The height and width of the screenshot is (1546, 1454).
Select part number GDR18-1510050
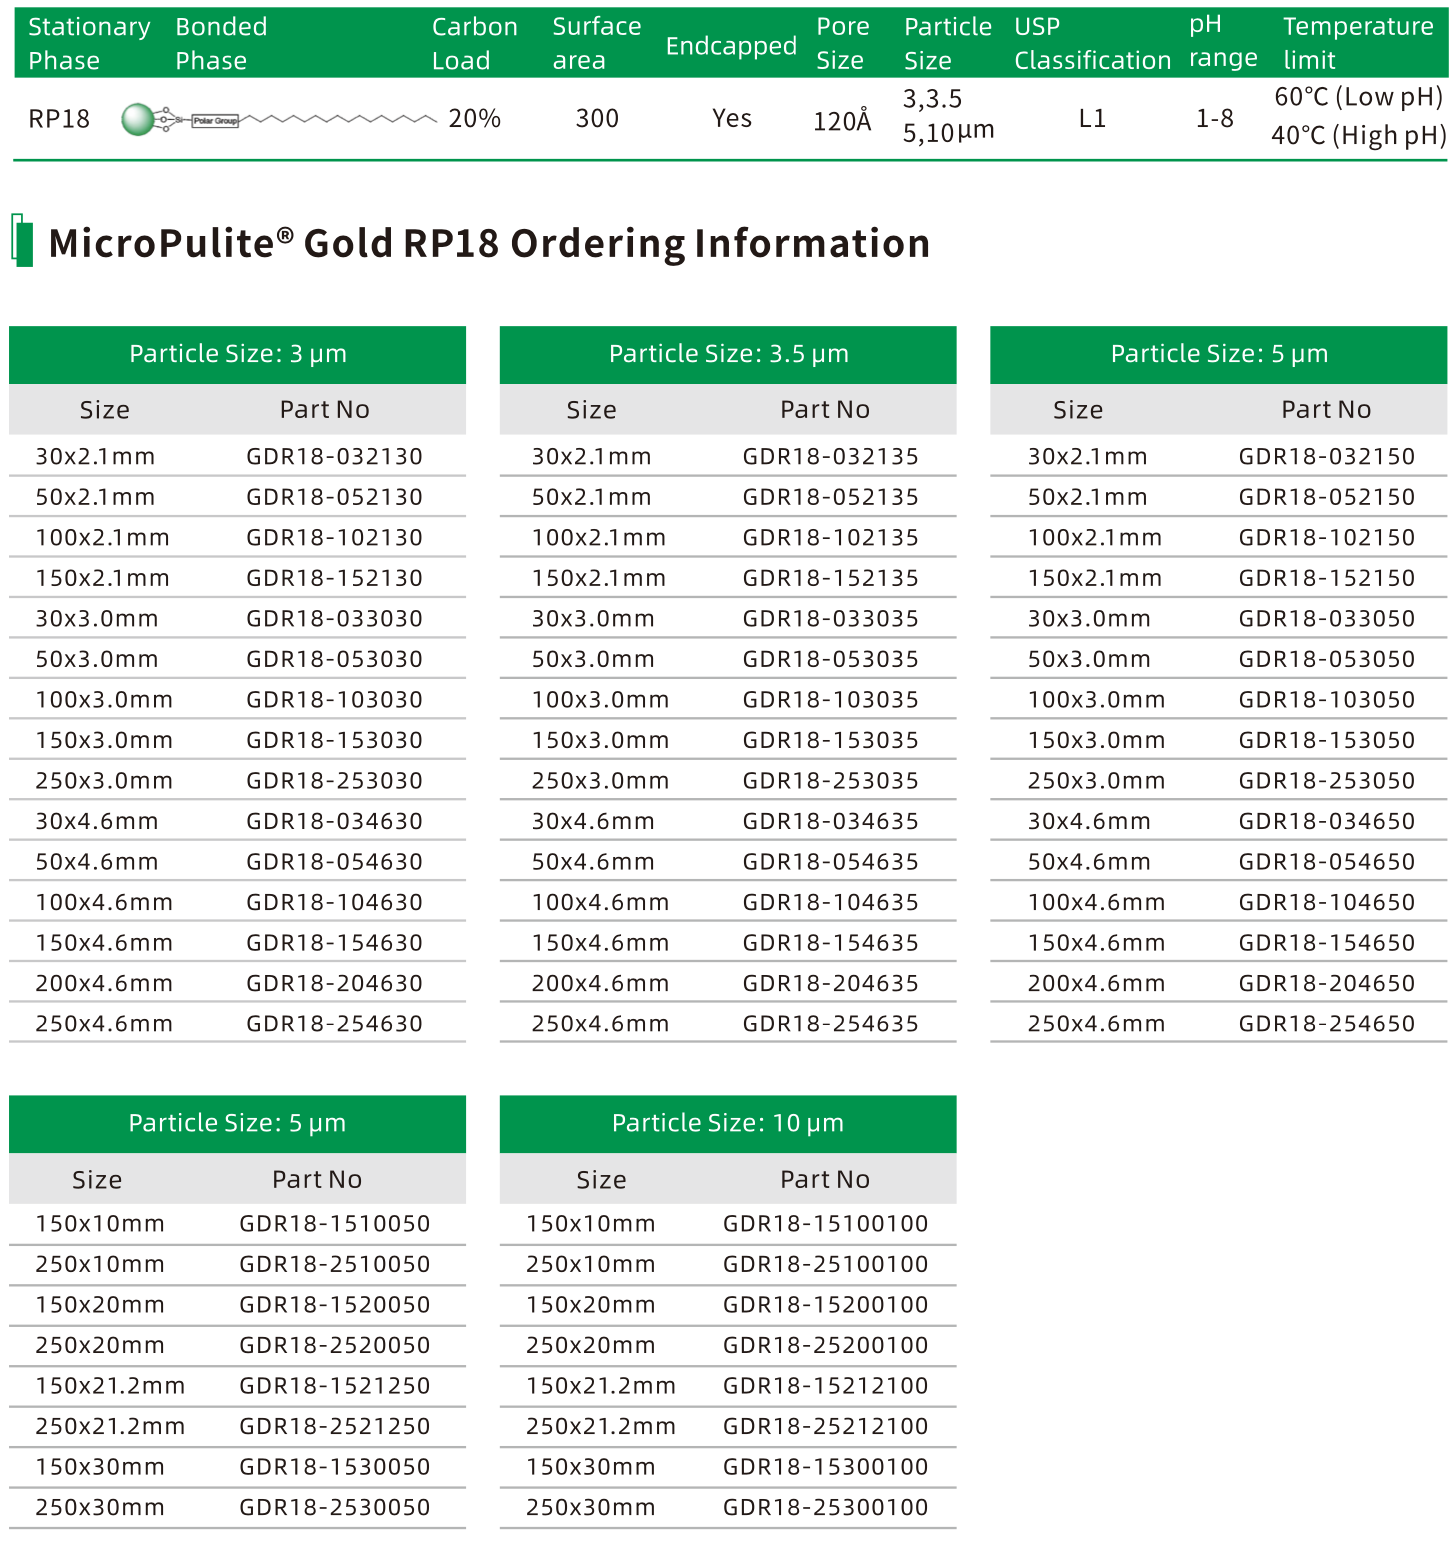coord(334,1223)
